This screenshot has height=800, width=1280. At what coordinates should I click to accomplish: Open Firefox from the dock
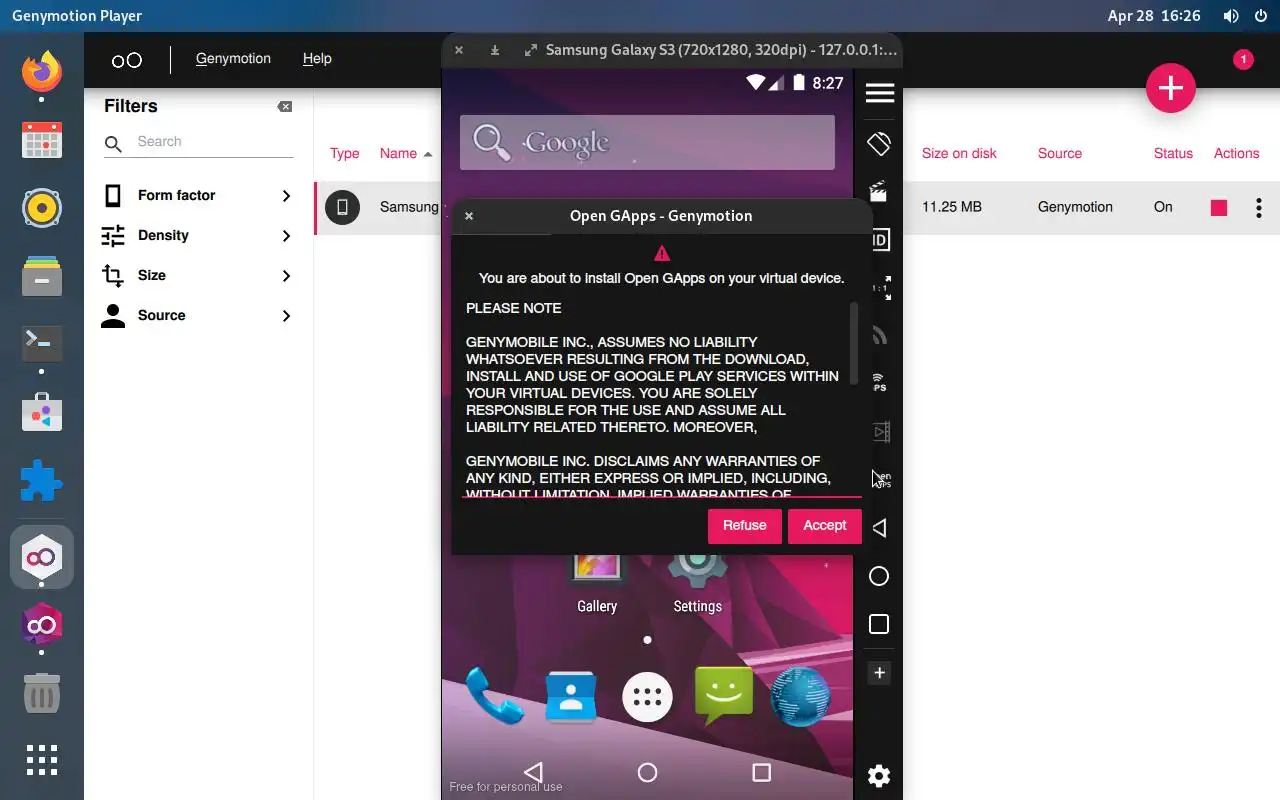point(42,72)
